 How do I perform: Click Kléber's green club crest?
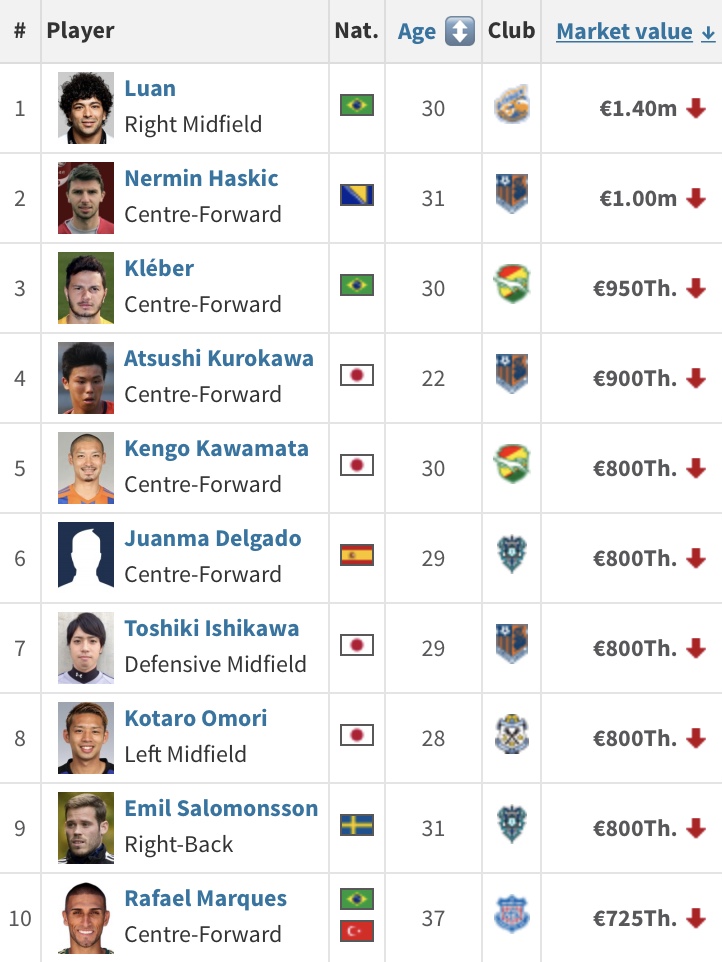pyautogui.click(x=512, y=286)
